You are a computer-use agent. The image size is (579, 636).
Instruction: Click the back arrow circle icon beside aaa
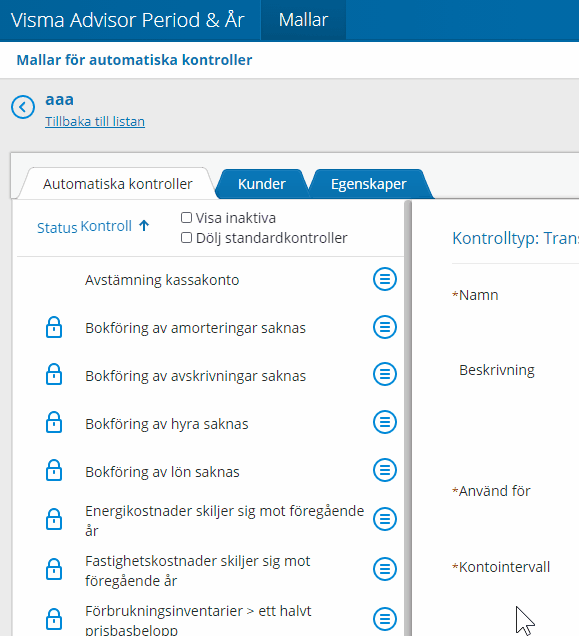point(23,107)
